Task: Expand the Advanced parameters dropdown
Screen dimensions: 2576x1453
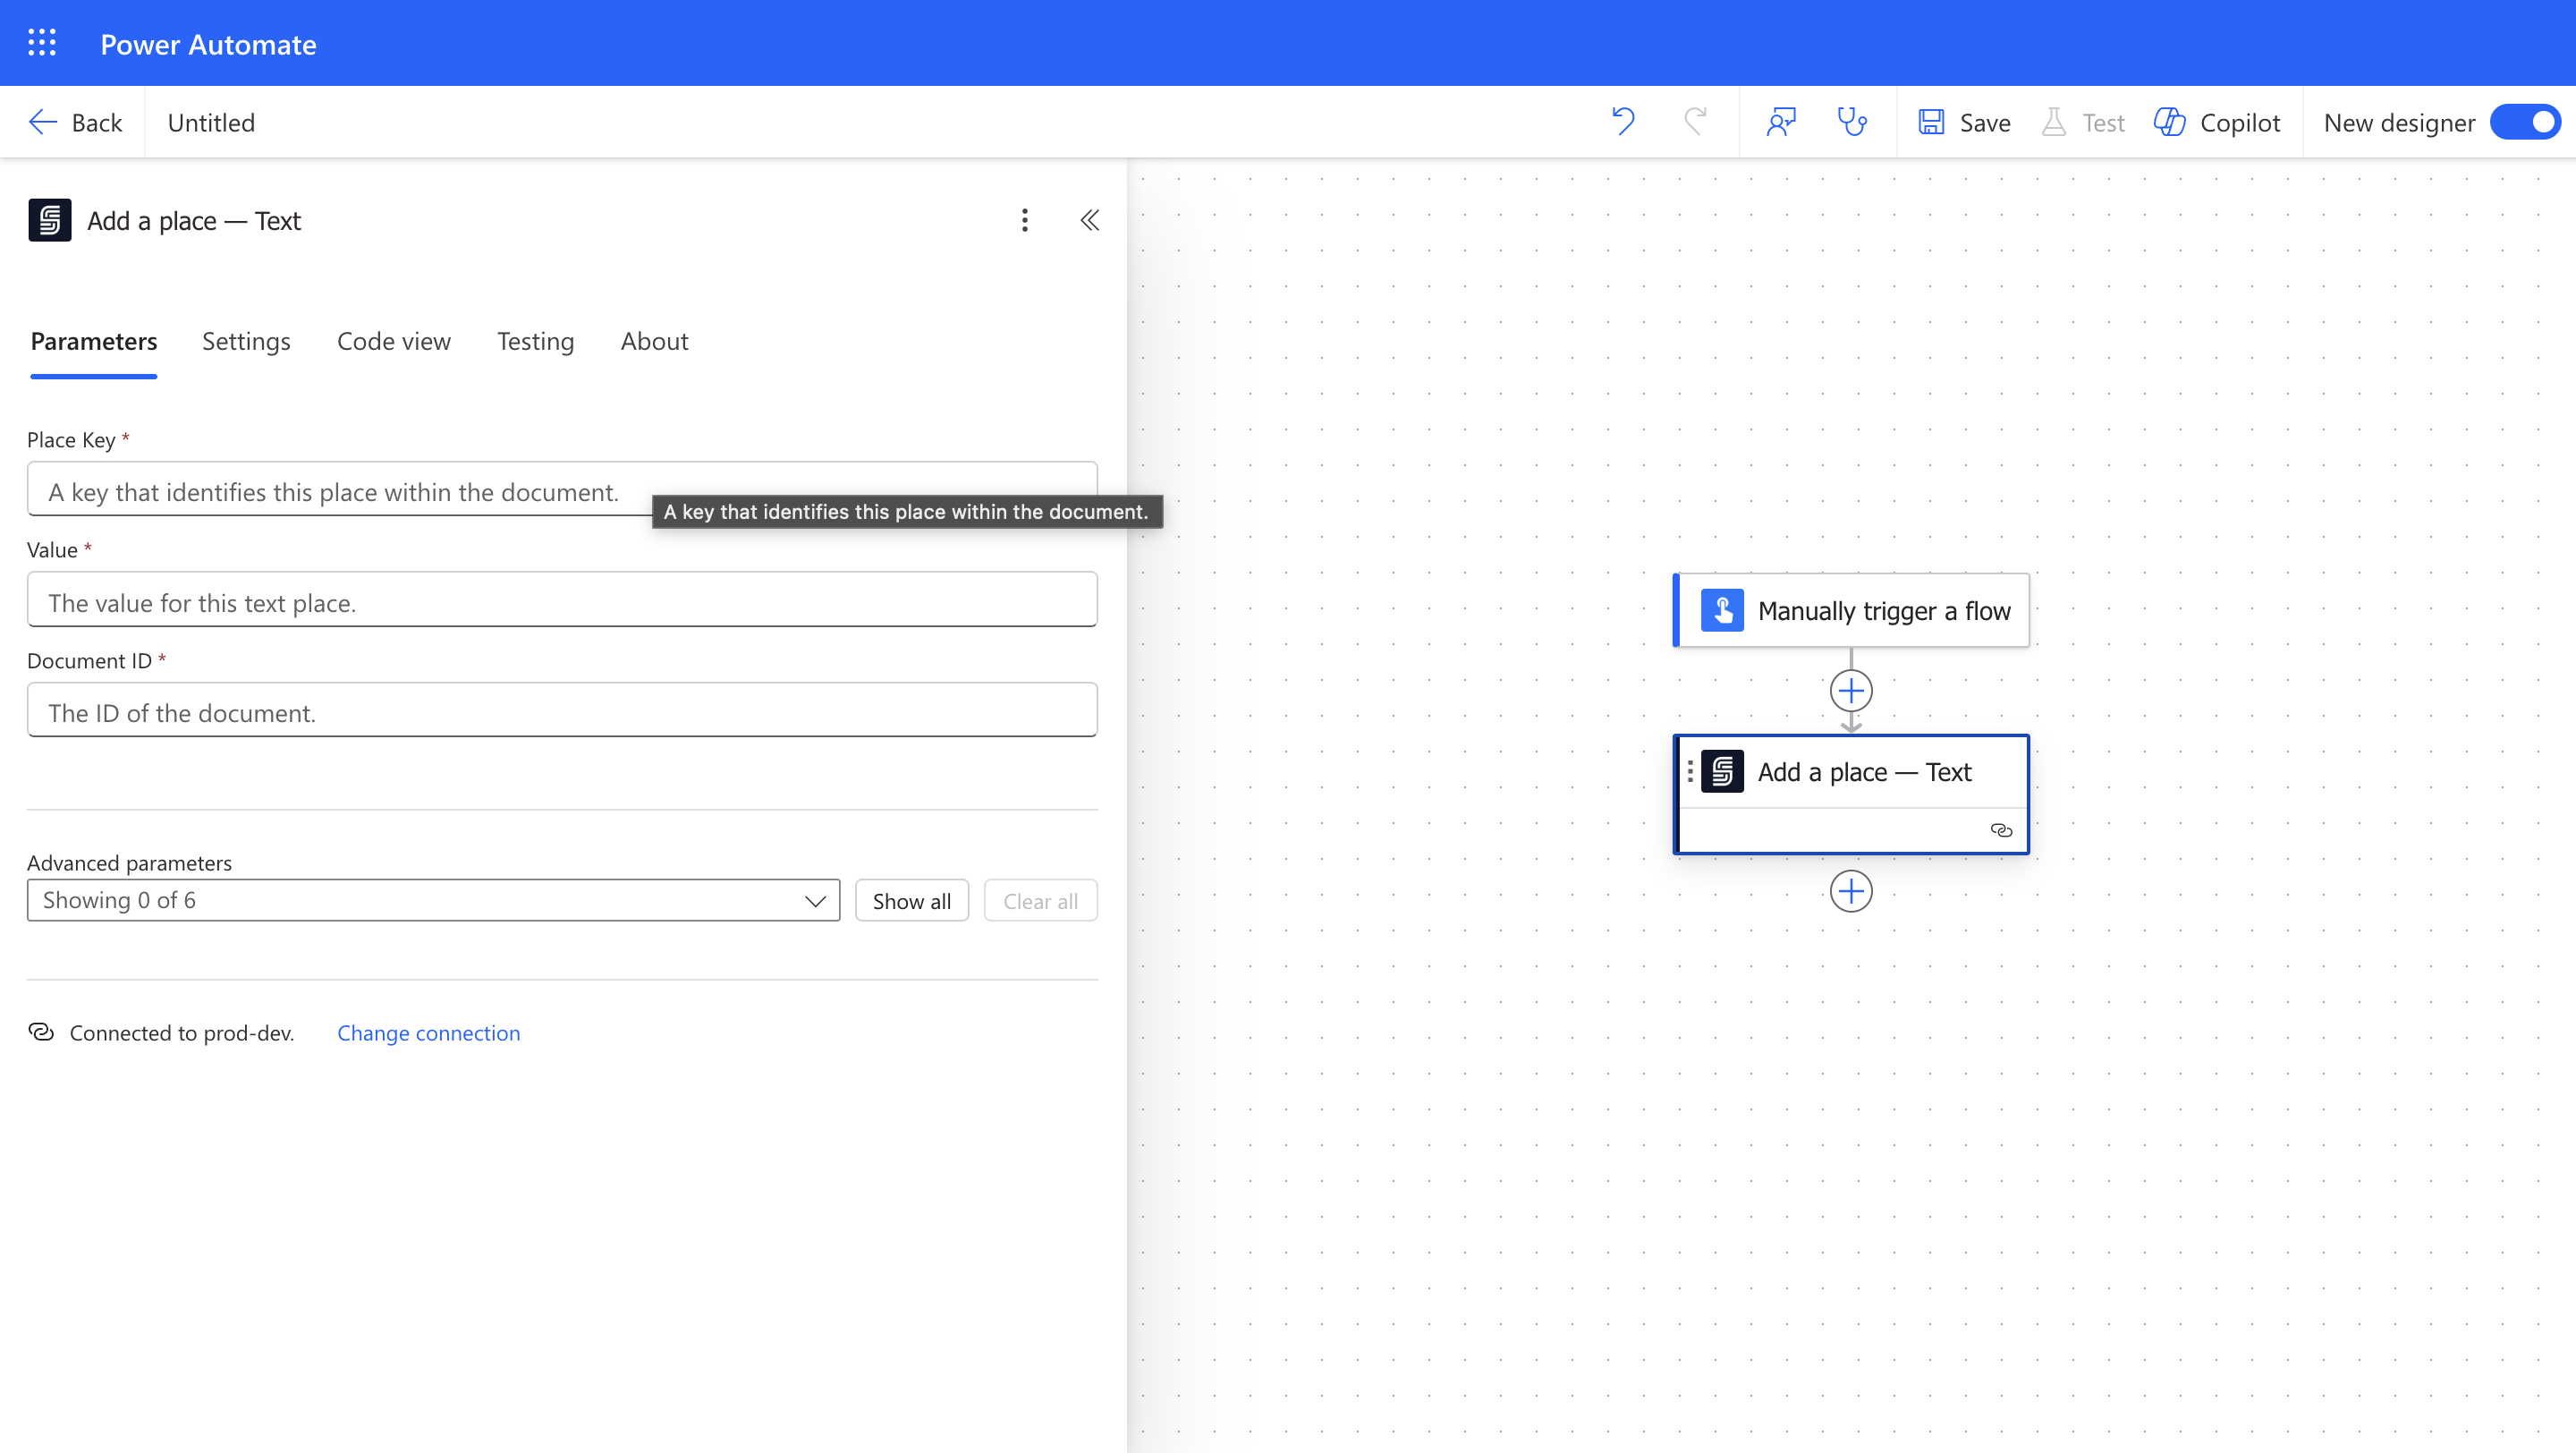Action: coord(433,900)
